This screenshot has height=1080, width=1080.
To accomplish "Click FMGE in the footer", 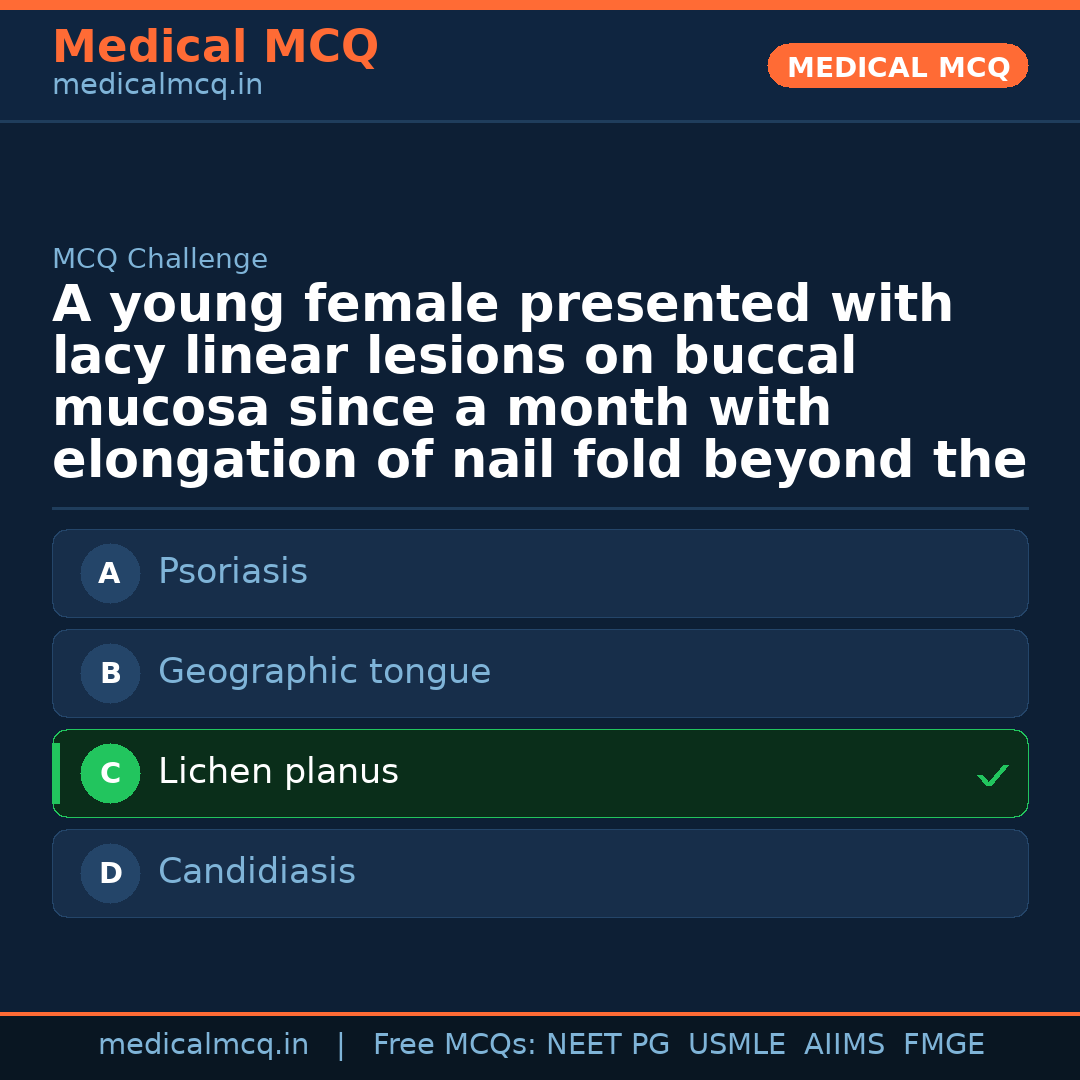I will coord(943,1045).
